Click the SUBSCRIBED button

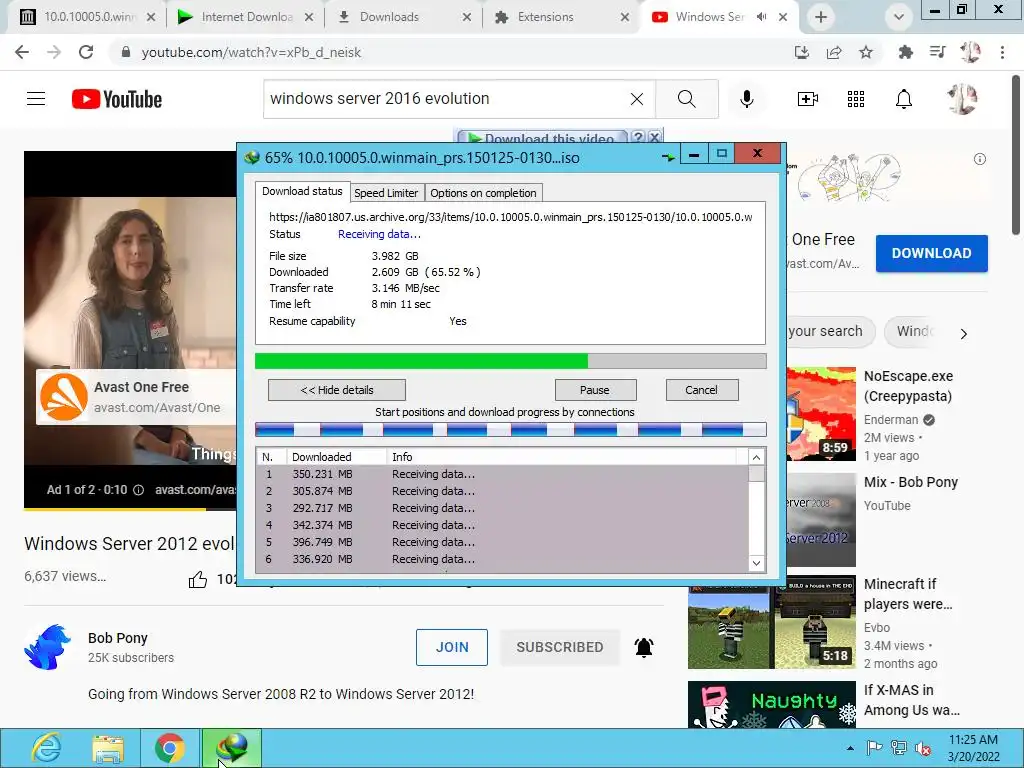coord(560,647)
